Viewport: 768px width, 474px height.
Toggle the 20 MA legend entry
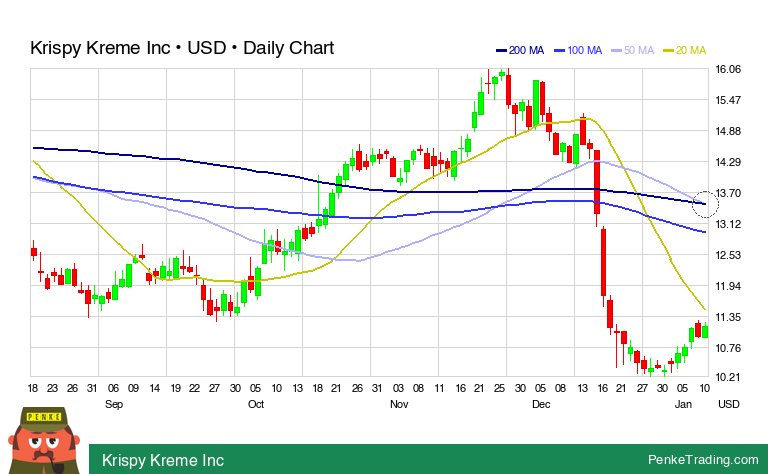pos(684,50)
